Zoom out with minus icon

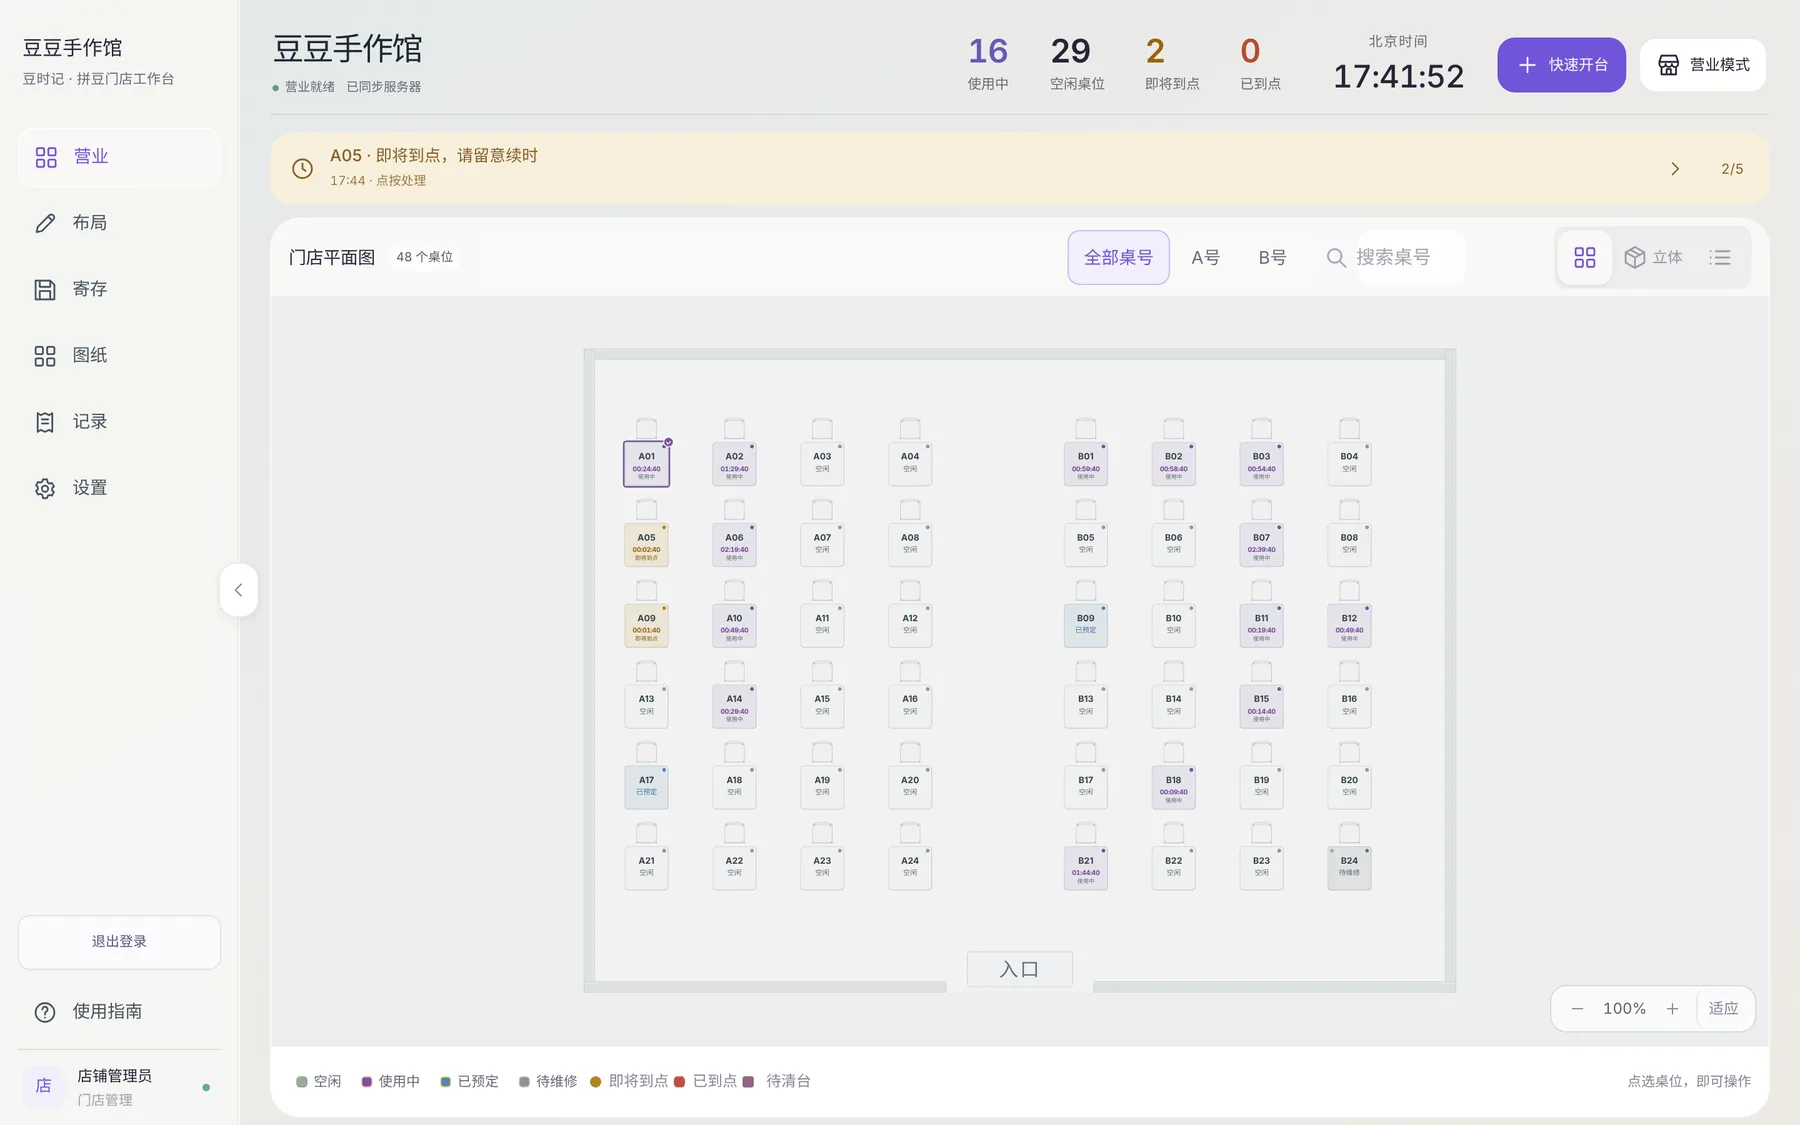1577,1009
